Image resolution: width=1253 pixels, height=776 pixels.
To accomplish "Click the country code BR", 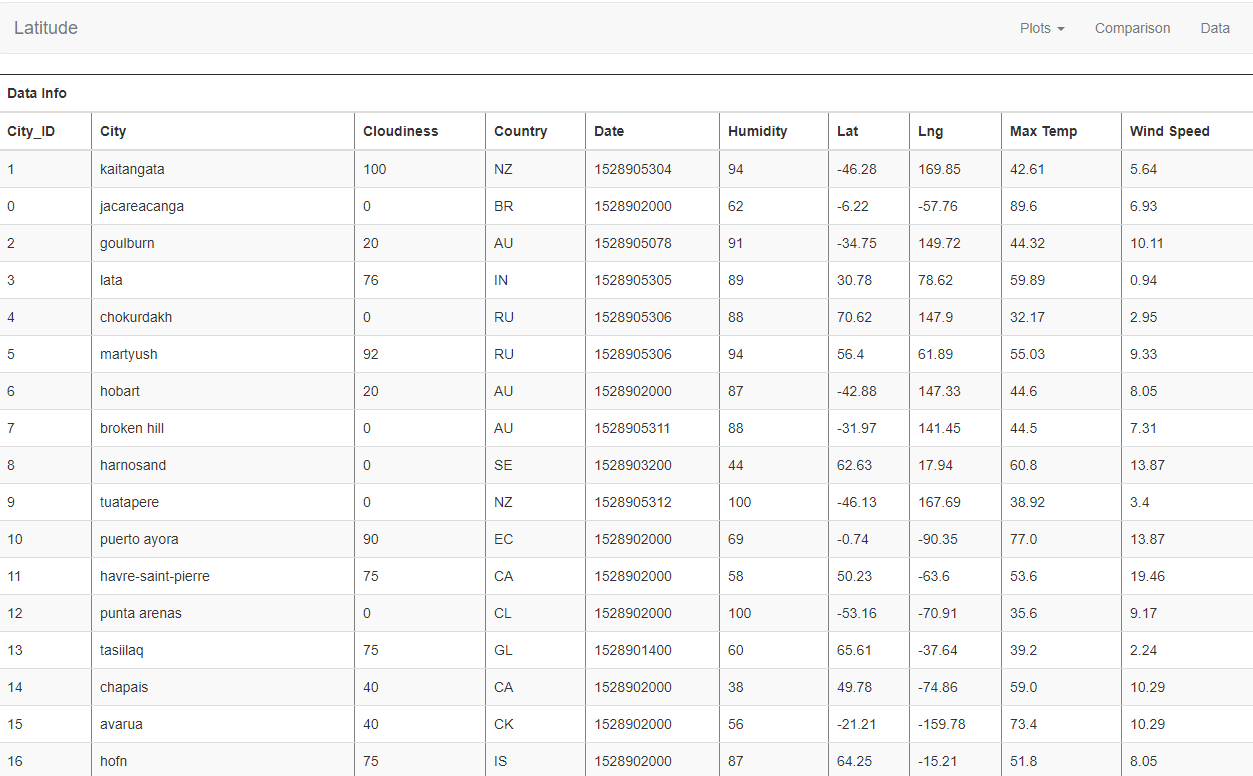I will 503,206.
